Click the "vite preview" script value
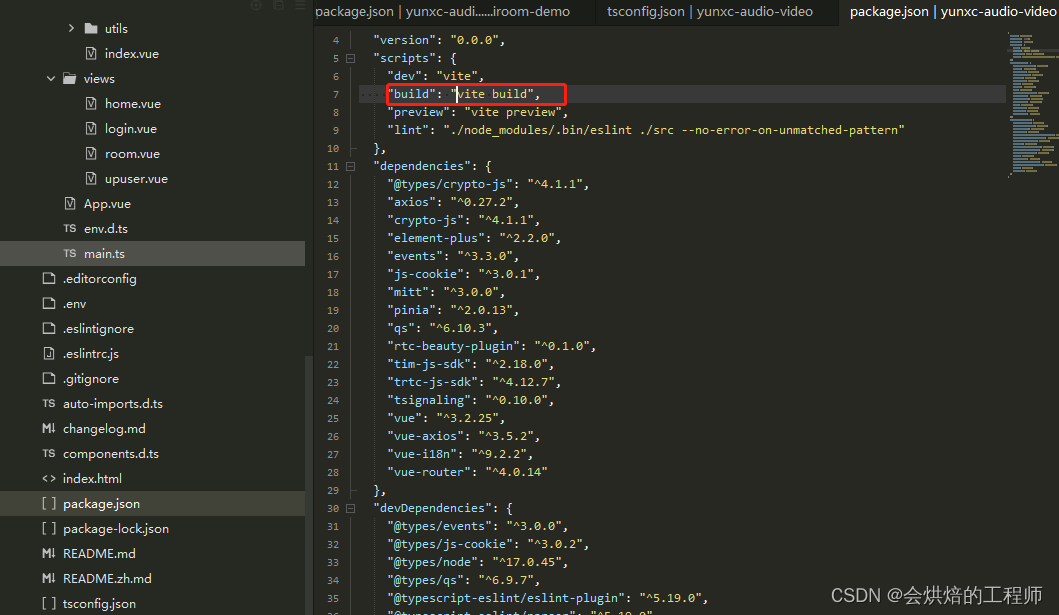The image size is (1059, 615). point(513,112)
